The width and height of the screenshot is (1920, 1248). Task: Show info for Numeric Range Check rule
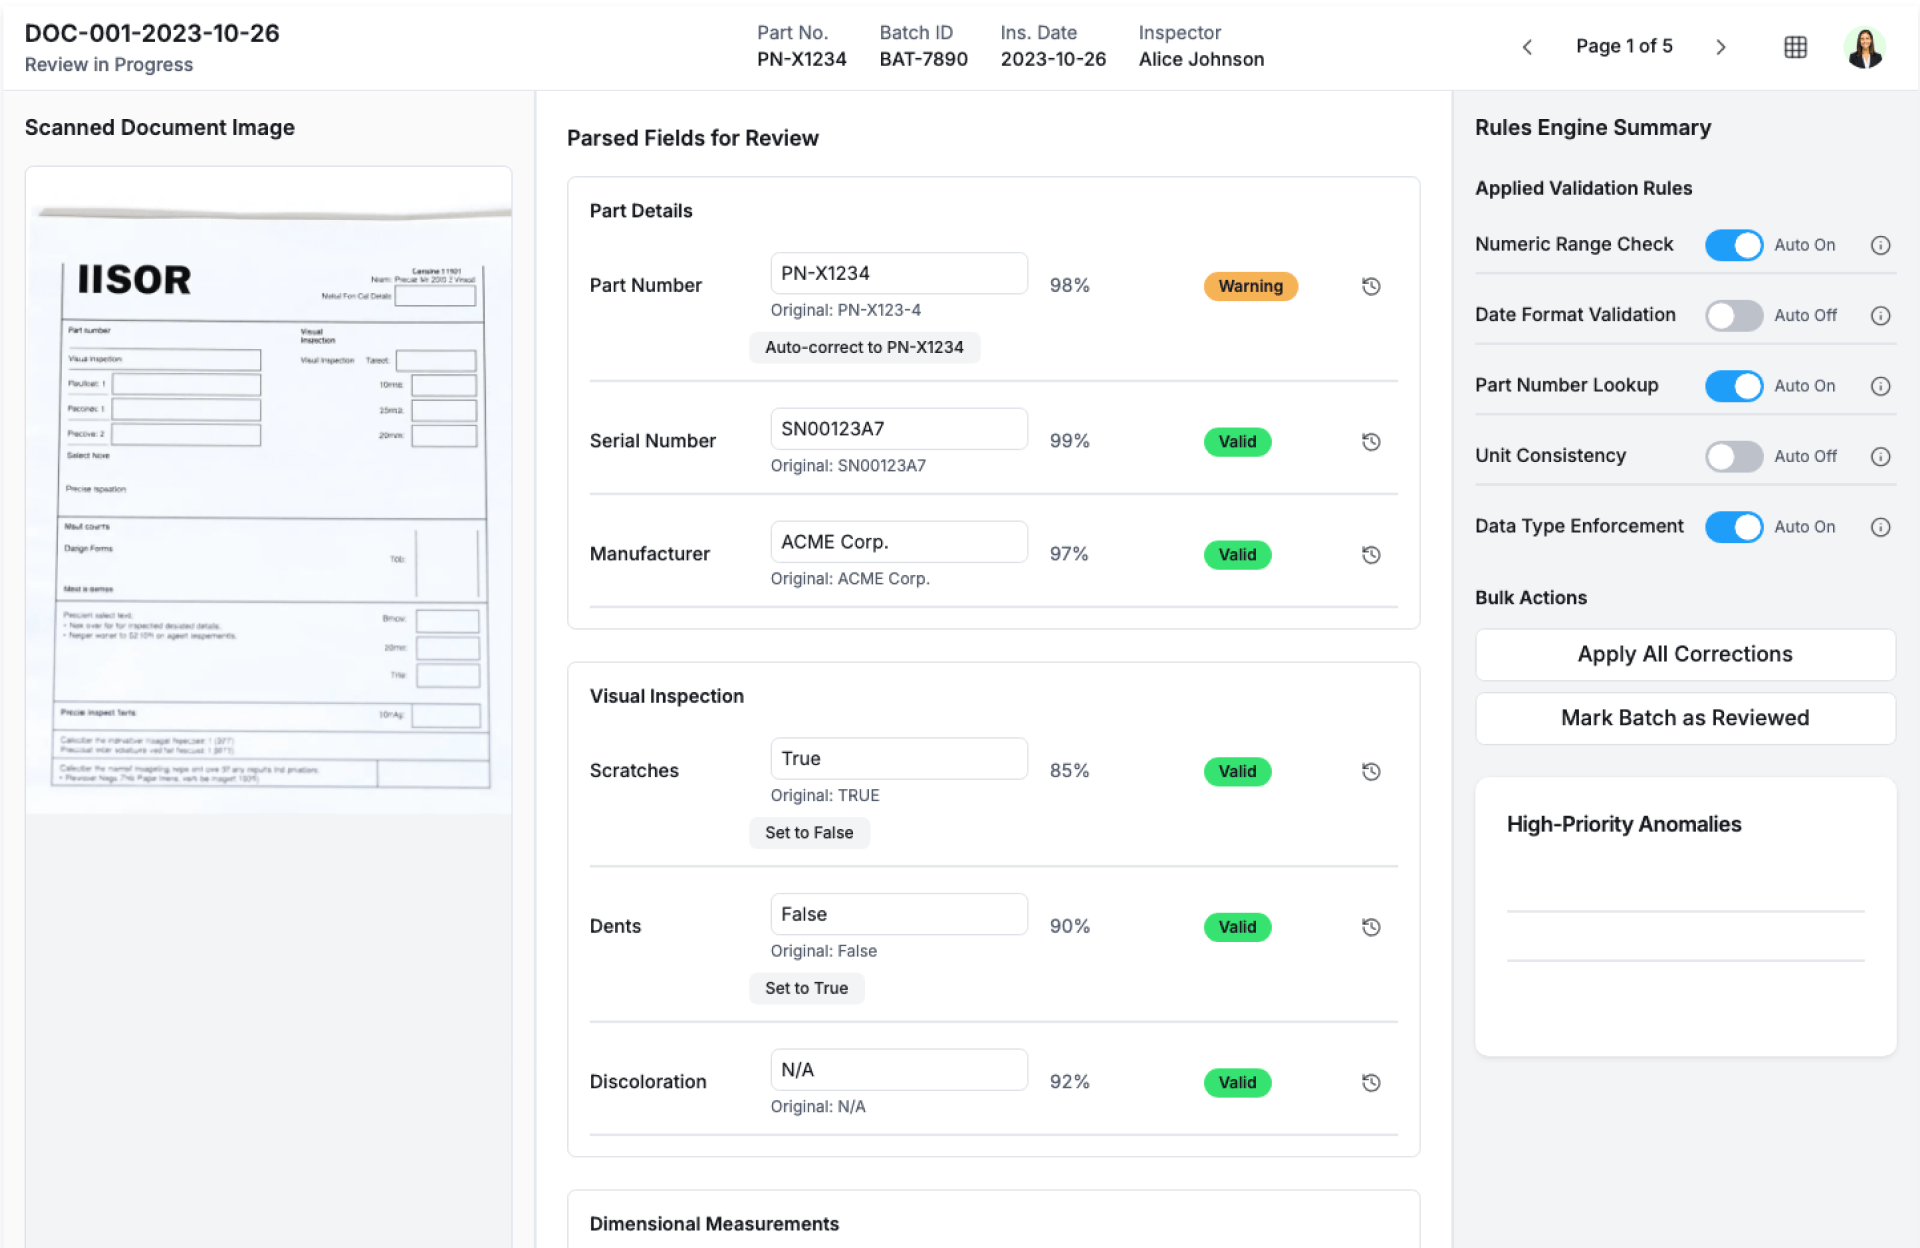click(x=1880, y=245)
